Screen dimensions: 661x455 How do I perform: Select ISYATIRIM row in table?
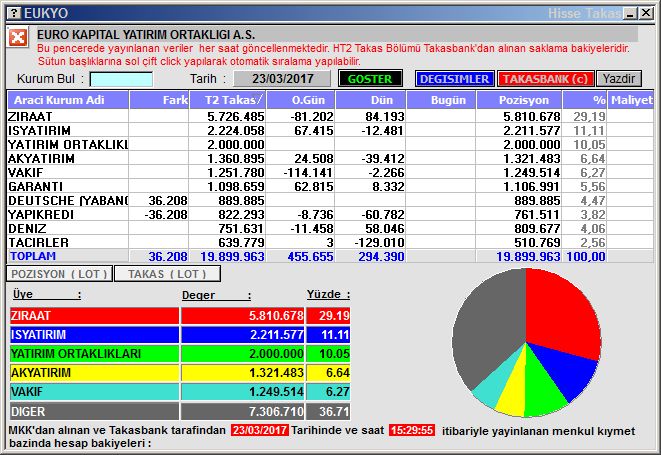pos(330,130)
